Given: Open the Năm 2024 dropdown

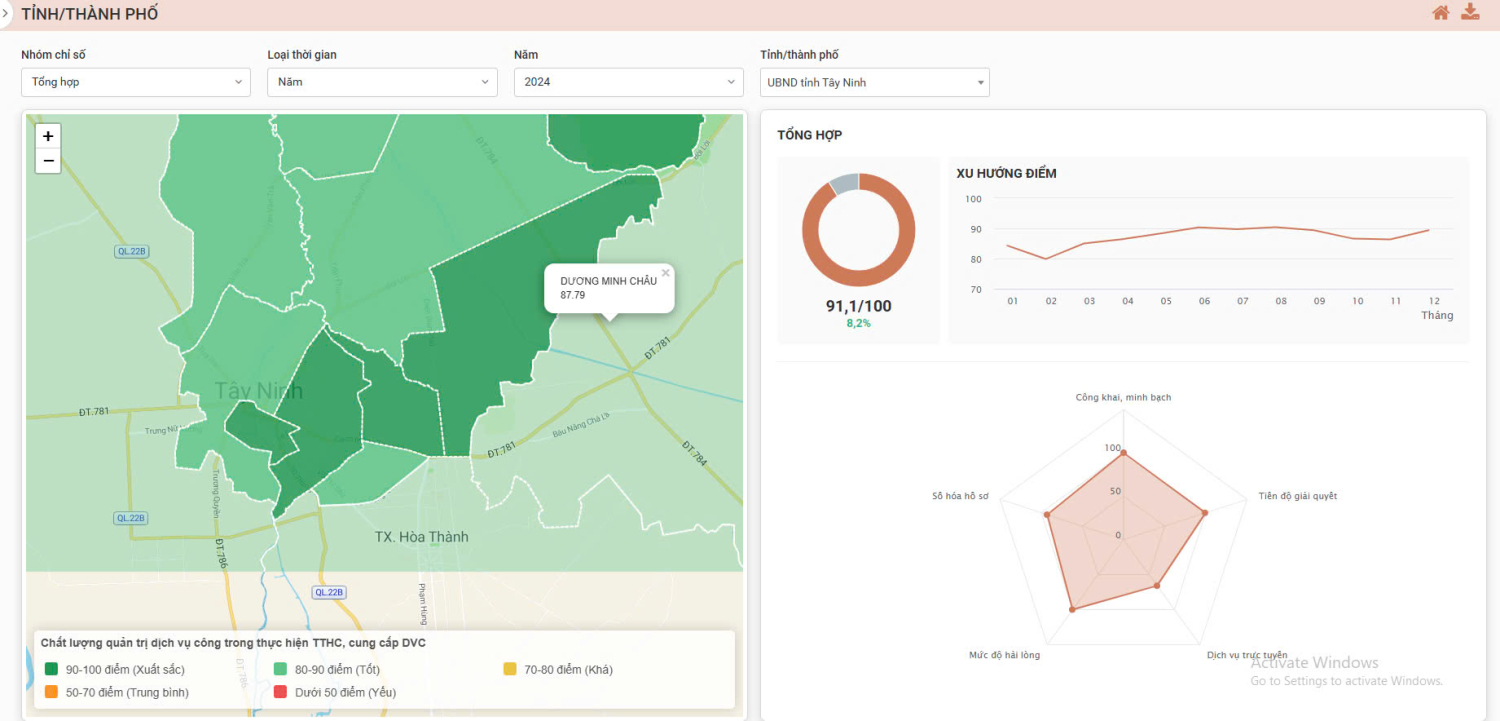Looking at the screenshot, I should [x=629, y=82].
